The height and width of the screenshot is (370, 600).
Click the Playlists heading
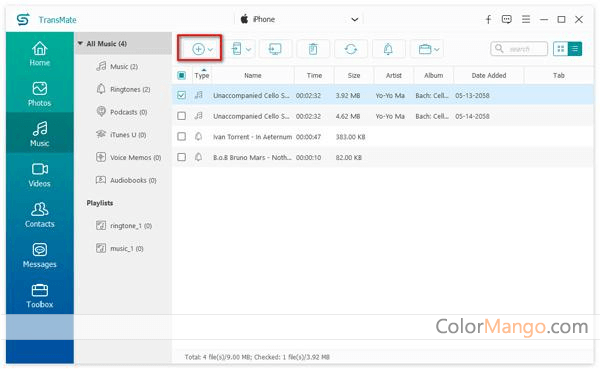(x=99, y=203)
